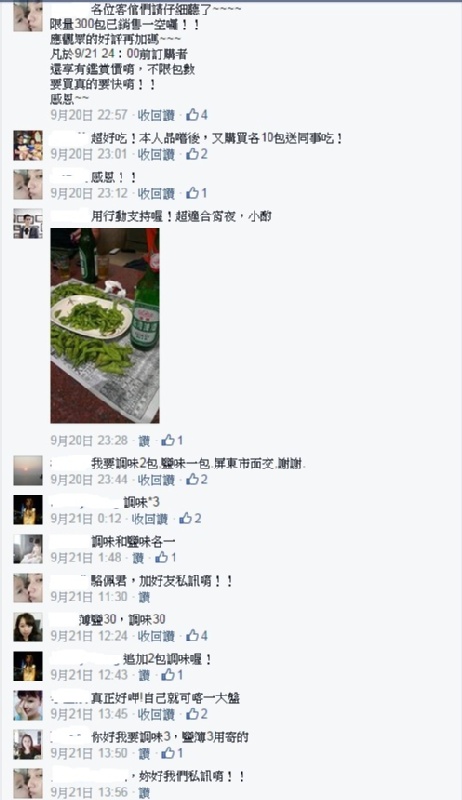Image resolution: width=462 pixels, height=800 pixels.
Task: Click thumbs-up icon under edamame photo comment
Action: click(168, 440)
